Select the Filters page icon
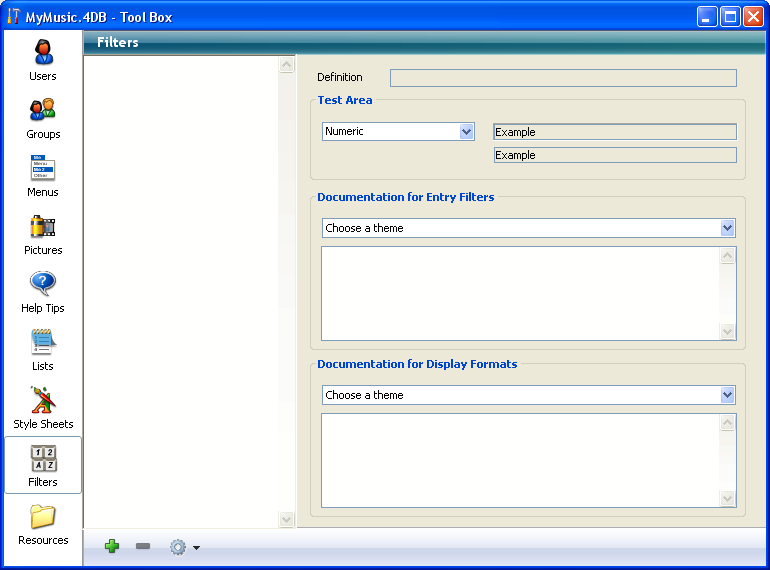The image size is (770, 570). (x=43, y=465)
